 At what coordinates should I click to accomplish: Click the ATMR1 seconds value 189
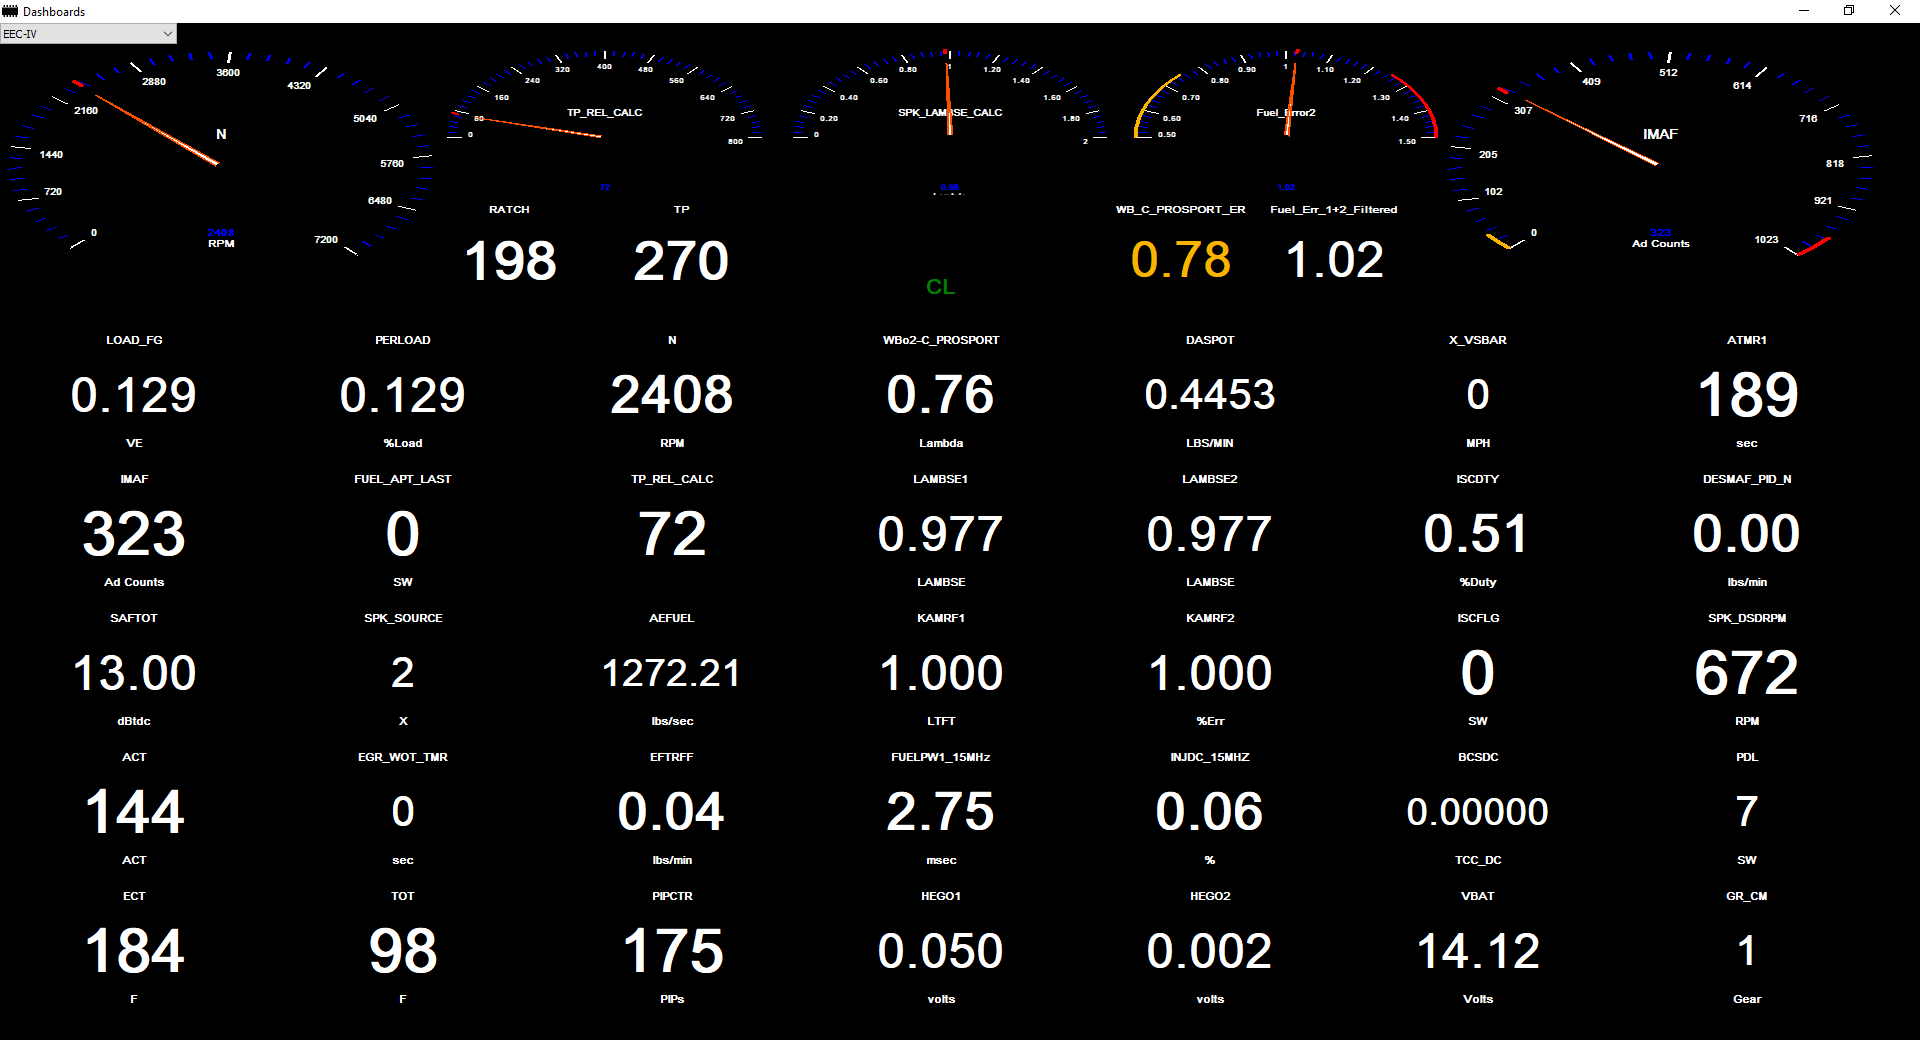pyautogui.click(x=1747, y=395)
